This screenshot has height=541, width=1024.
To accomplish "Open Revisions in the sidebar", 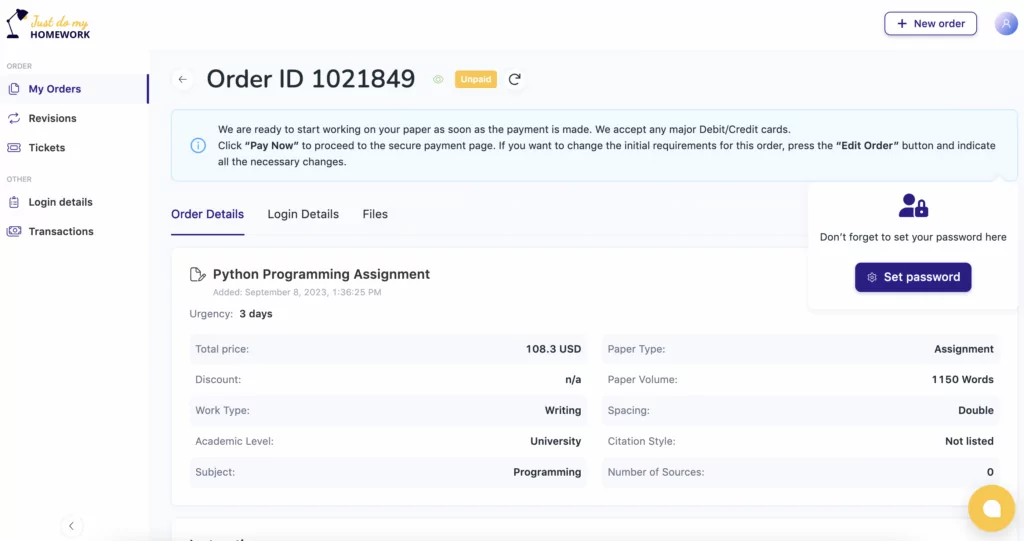I will coord(52,118).
